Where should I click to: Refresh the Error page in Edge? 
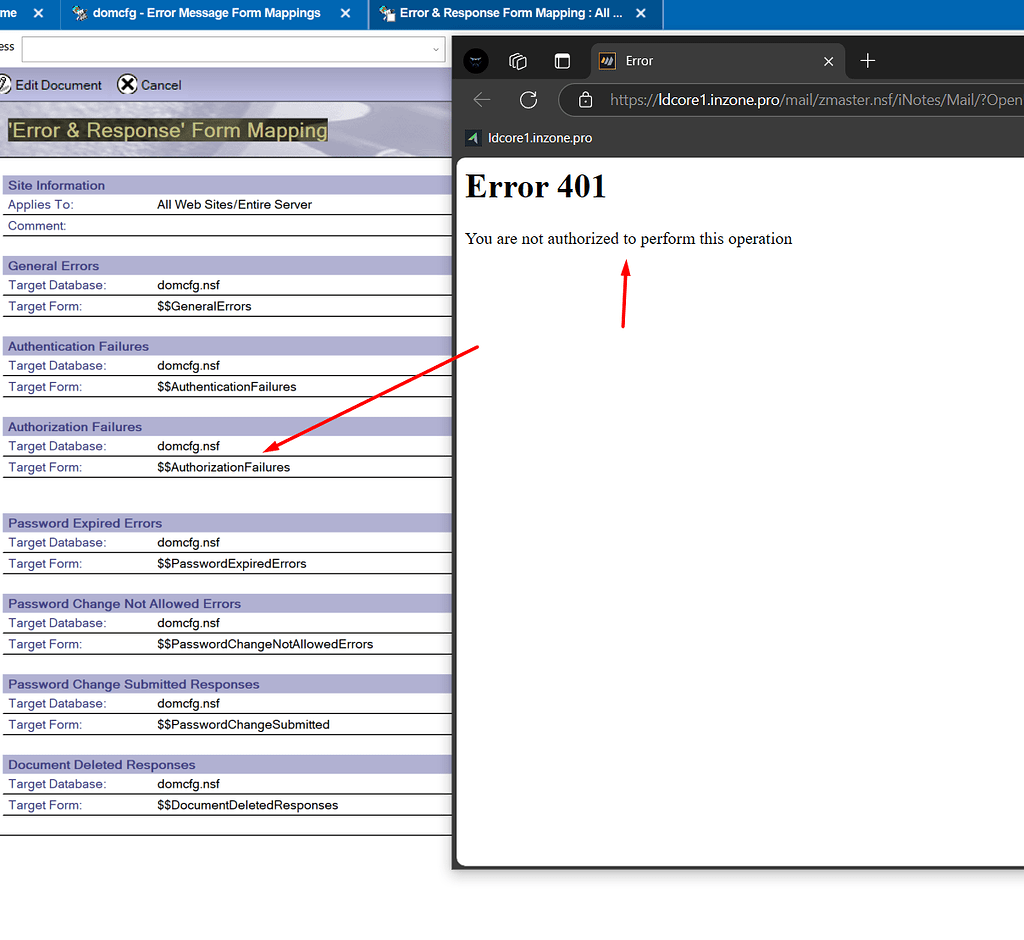[528, 99]
